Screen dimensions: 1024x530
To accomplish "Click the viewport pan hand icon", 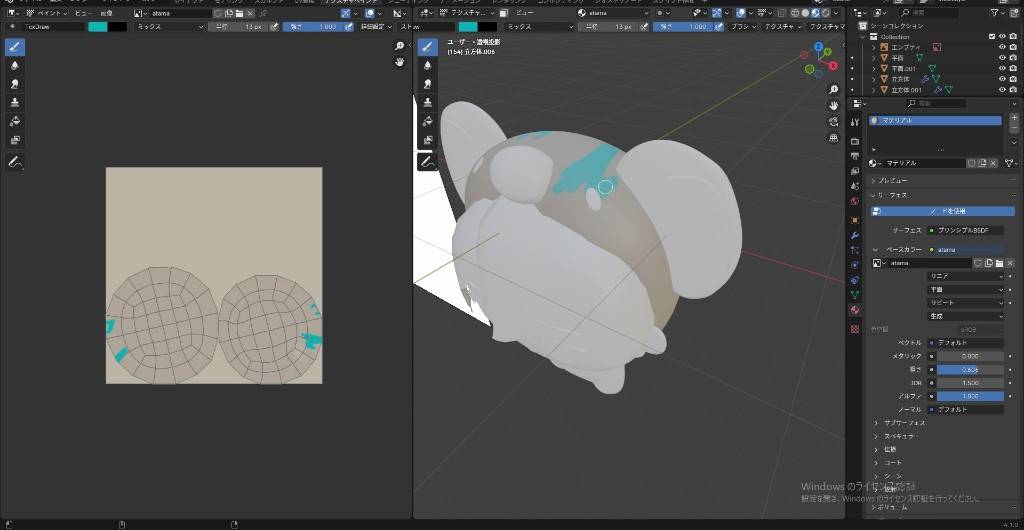I will 834,105.
